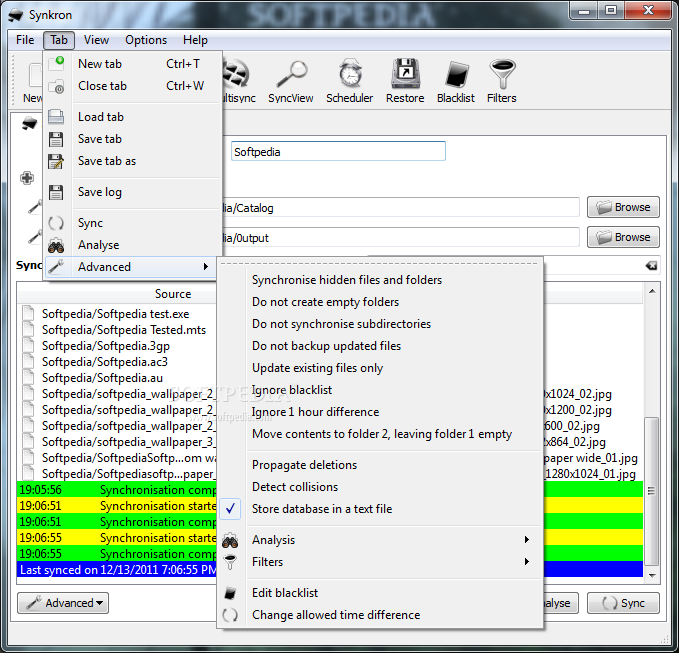Click the Sync button at bottom right
This screenshot has height=653, width=679.
click(623, 603)
